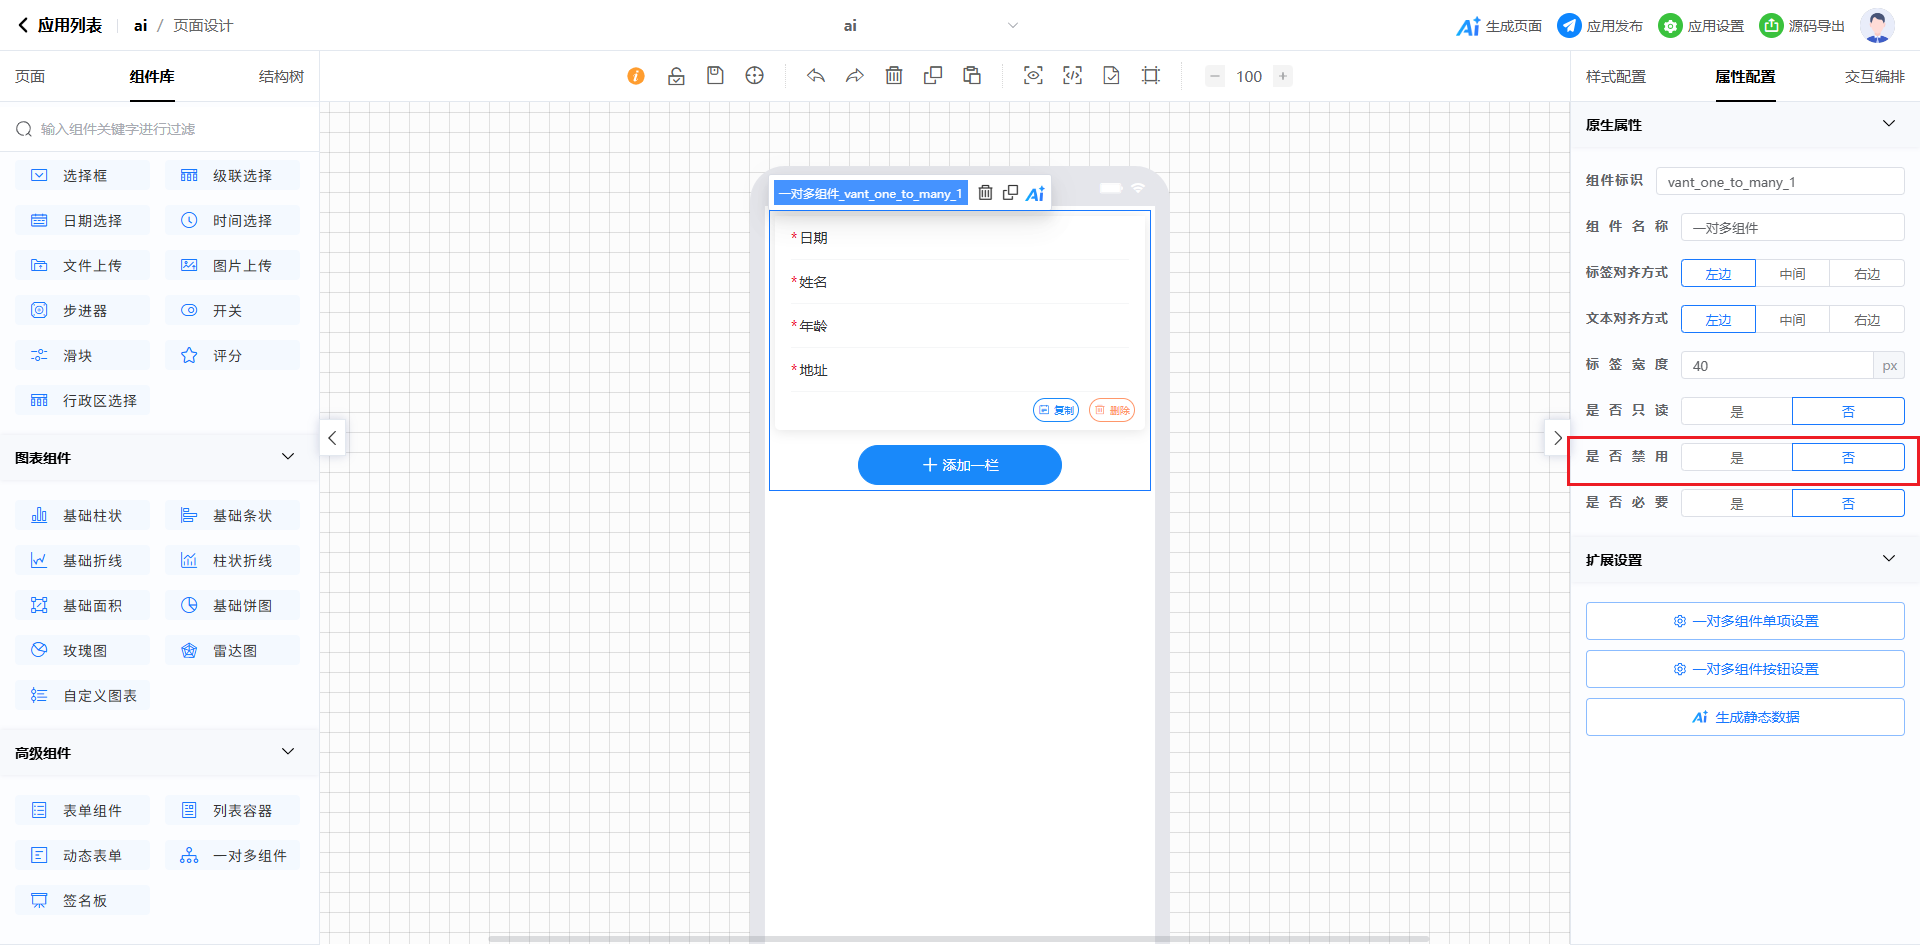Collapse the 原生属性 section

coord(1888,124)
